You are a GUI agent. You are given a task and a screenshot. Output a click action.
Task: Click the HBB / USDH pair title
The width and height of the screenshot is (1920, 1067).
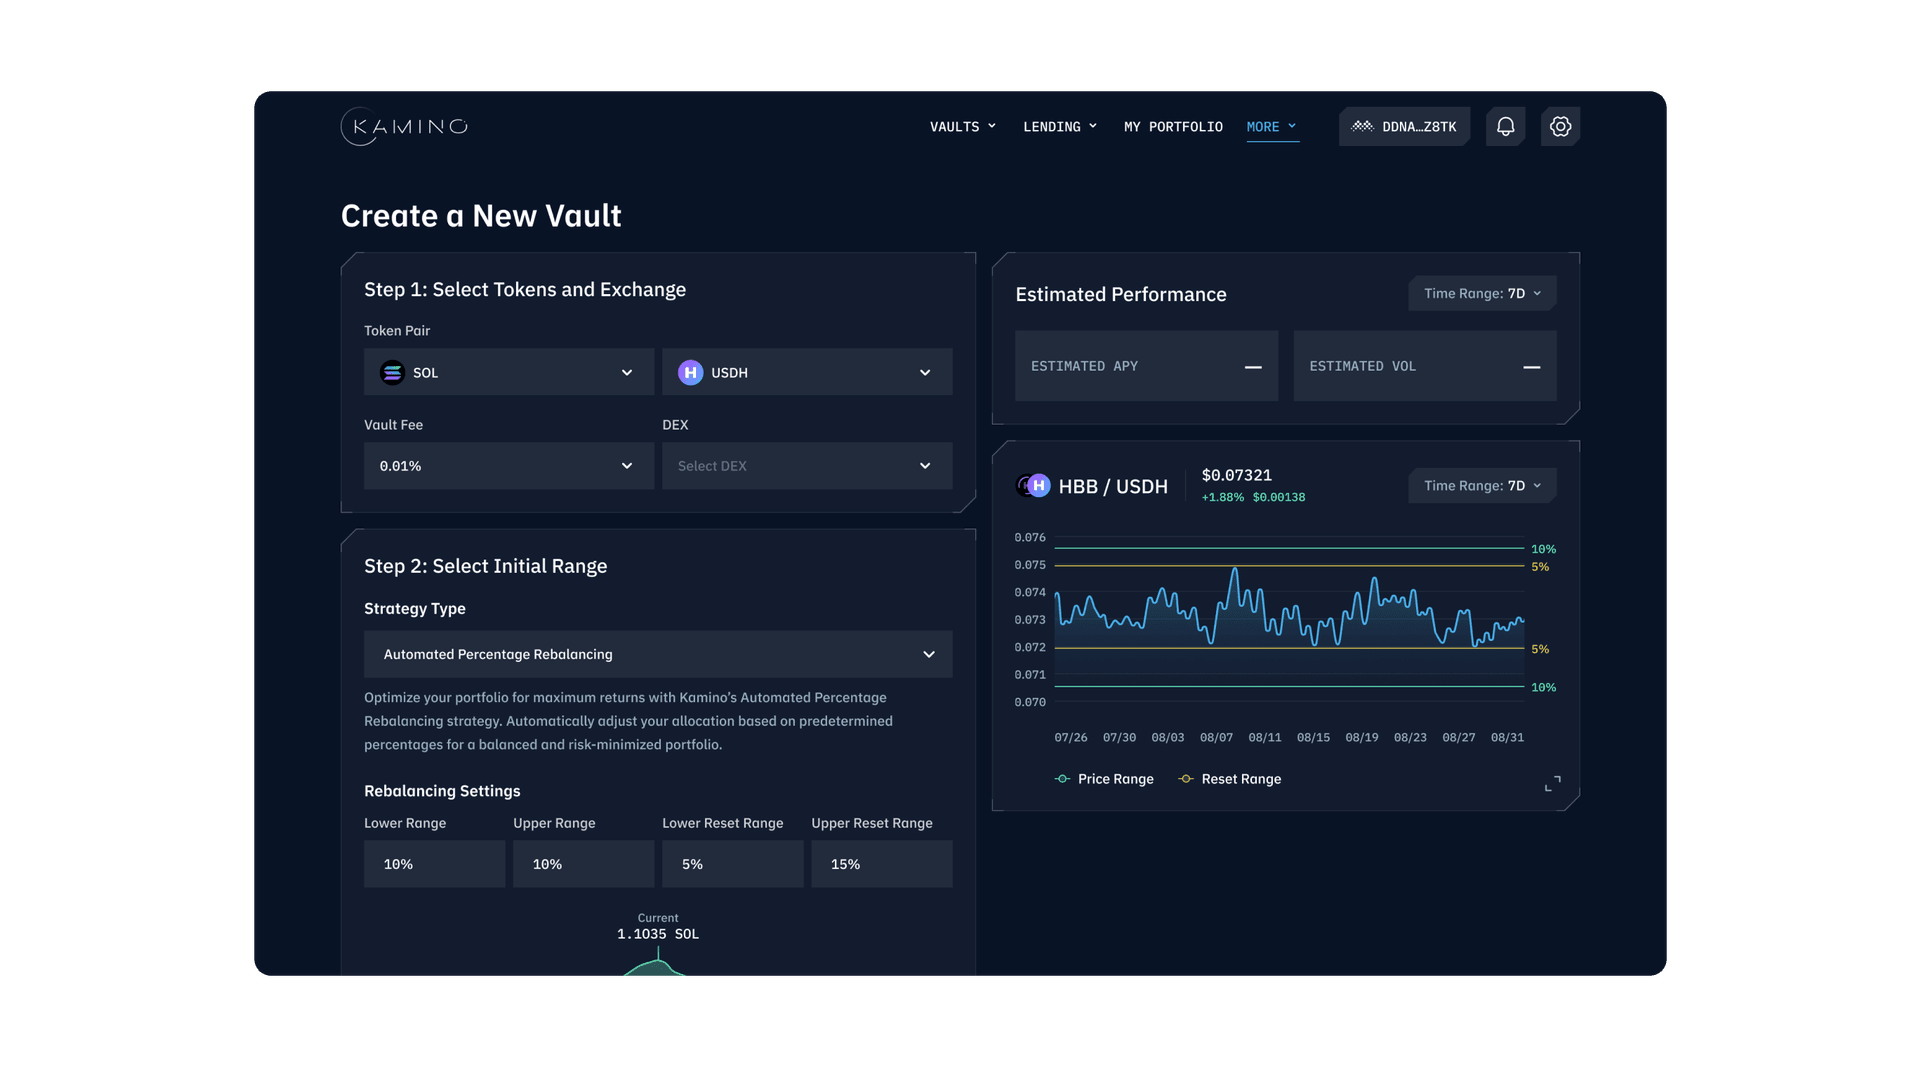1113,486
